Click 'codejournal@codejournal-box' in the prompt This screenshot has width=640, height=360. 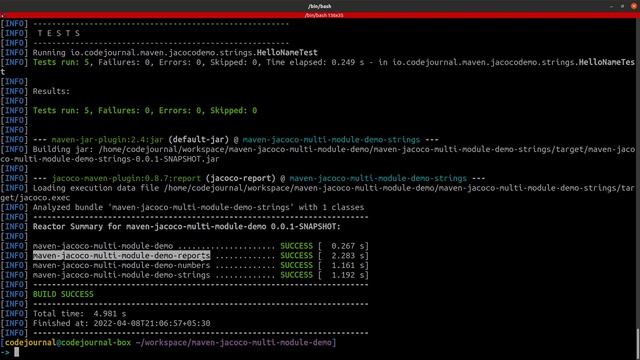tap(68, 342)
